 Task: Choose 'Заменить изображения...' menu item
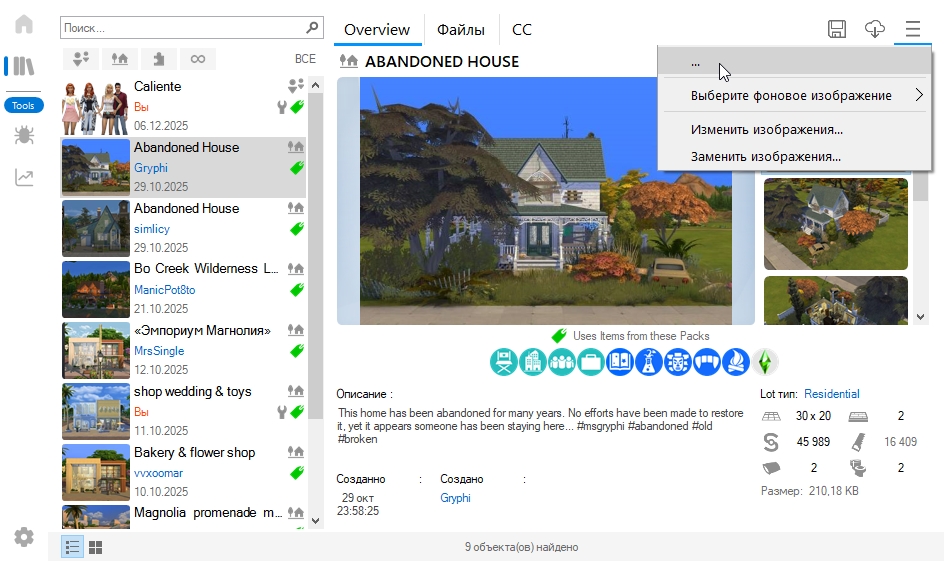(795, 157)
